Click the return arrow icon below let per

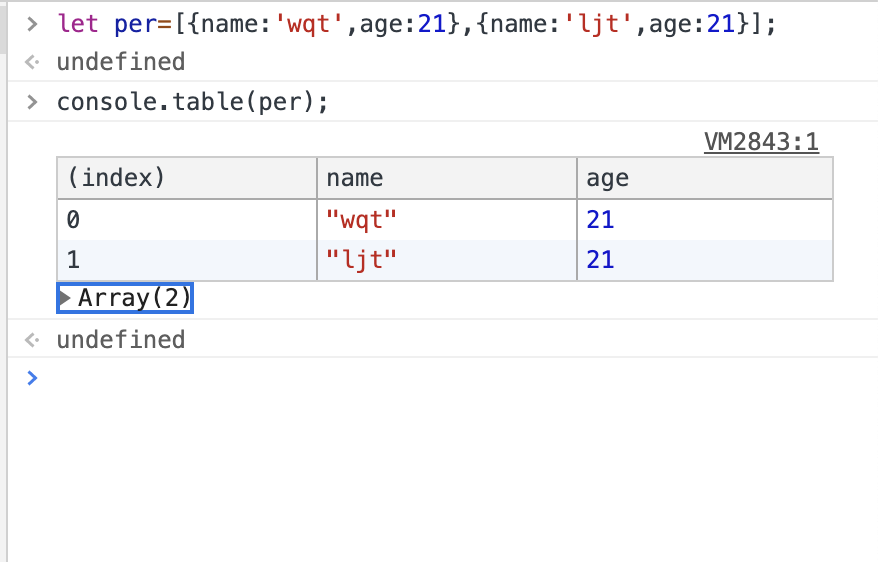tap(32, 62)
